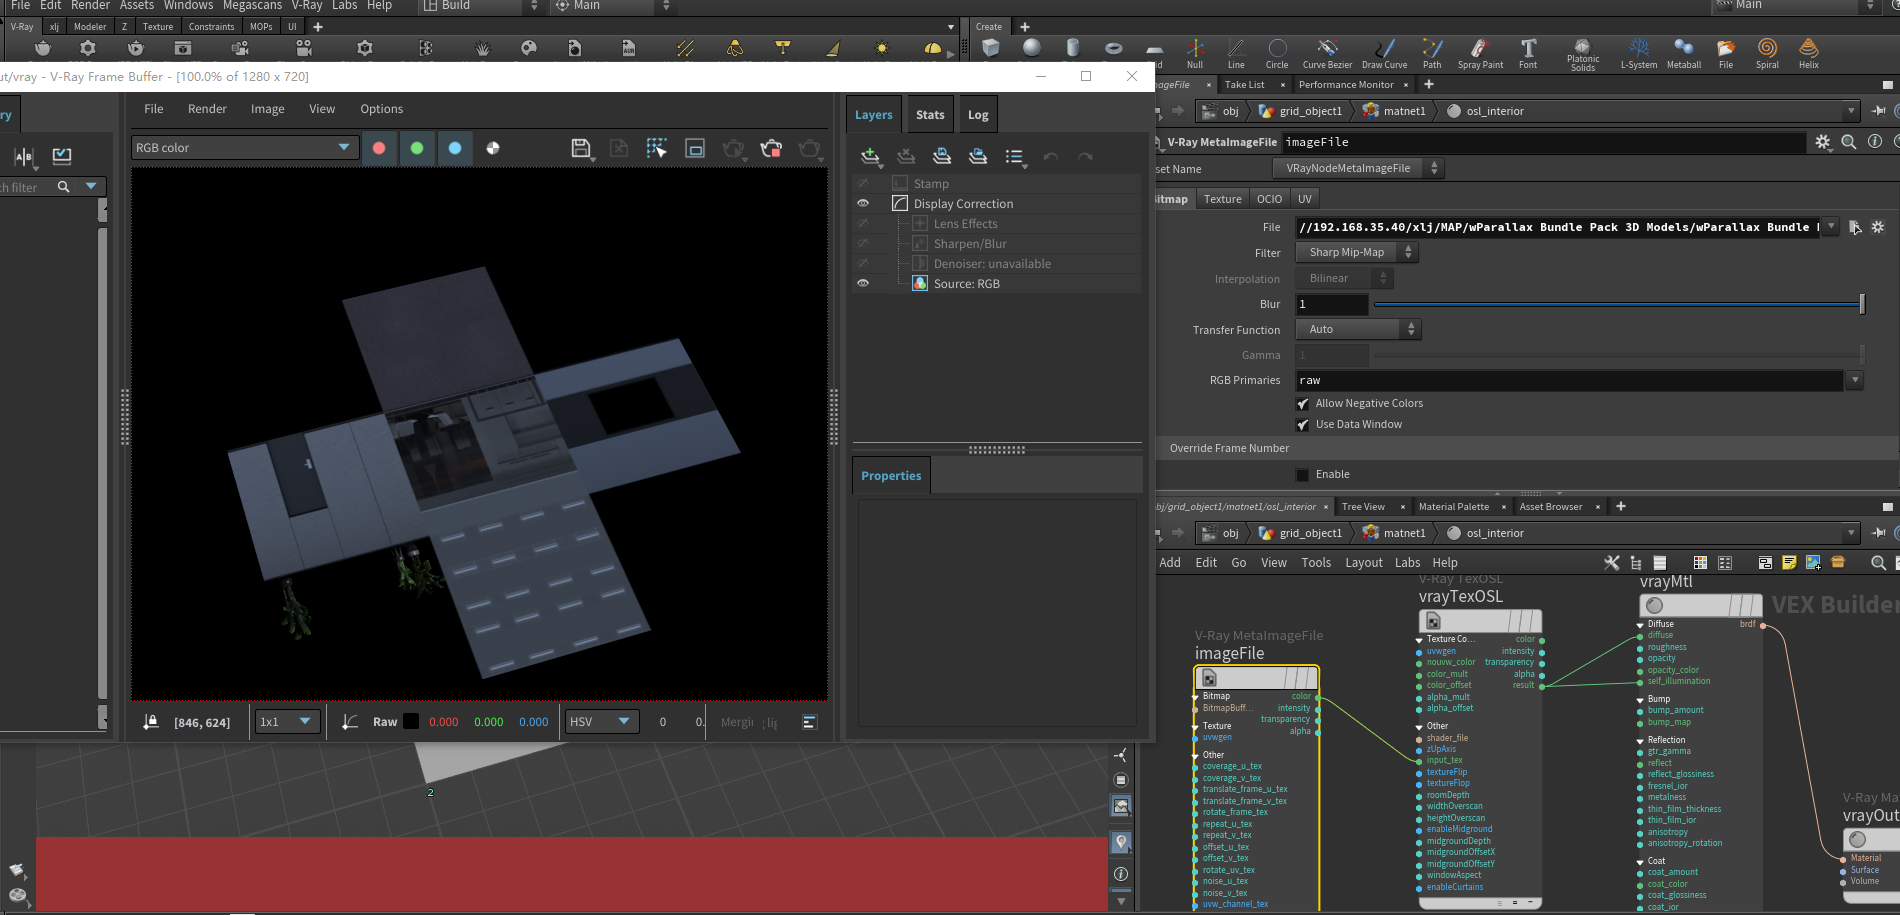This screenshot has height=915, width=1900.
Task: Switch to alpha channel view icon
Action: tap(493, 148)
